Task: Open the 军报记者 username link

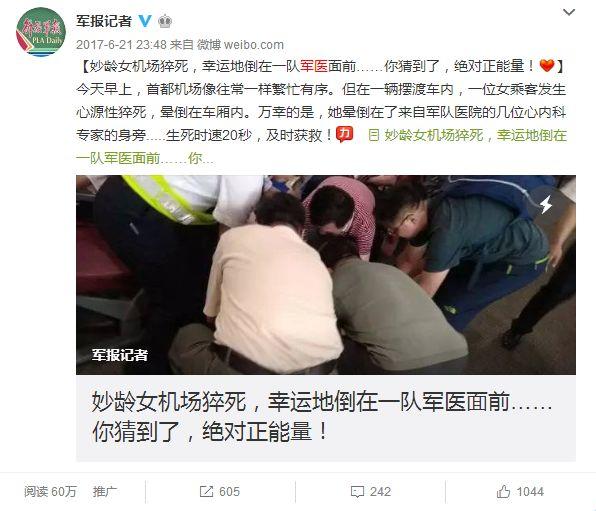Action: (104, 21)
